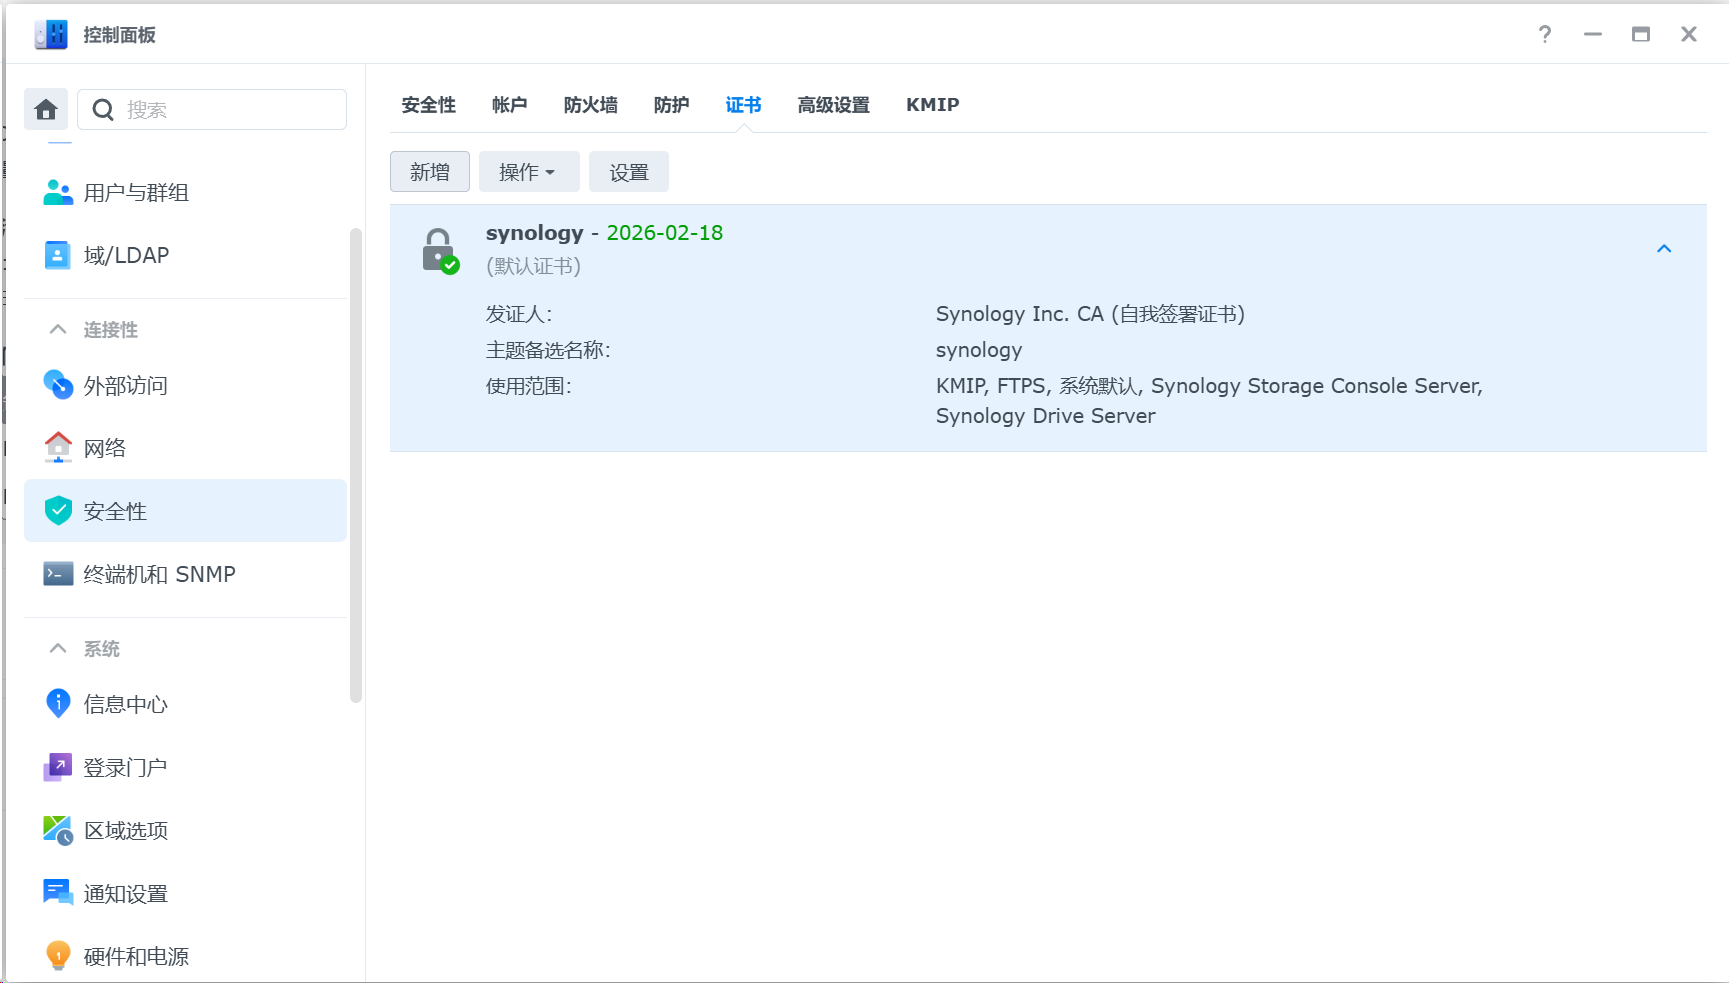
Task: Click the Domain/LDAP card icon
Action: [58, 255]
